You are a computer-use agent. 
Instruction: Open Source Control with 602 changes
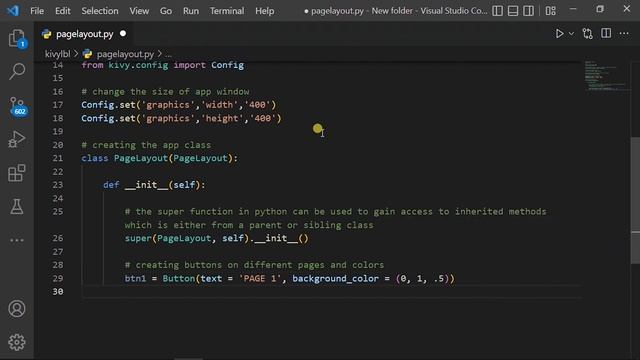tap(18, 107)
